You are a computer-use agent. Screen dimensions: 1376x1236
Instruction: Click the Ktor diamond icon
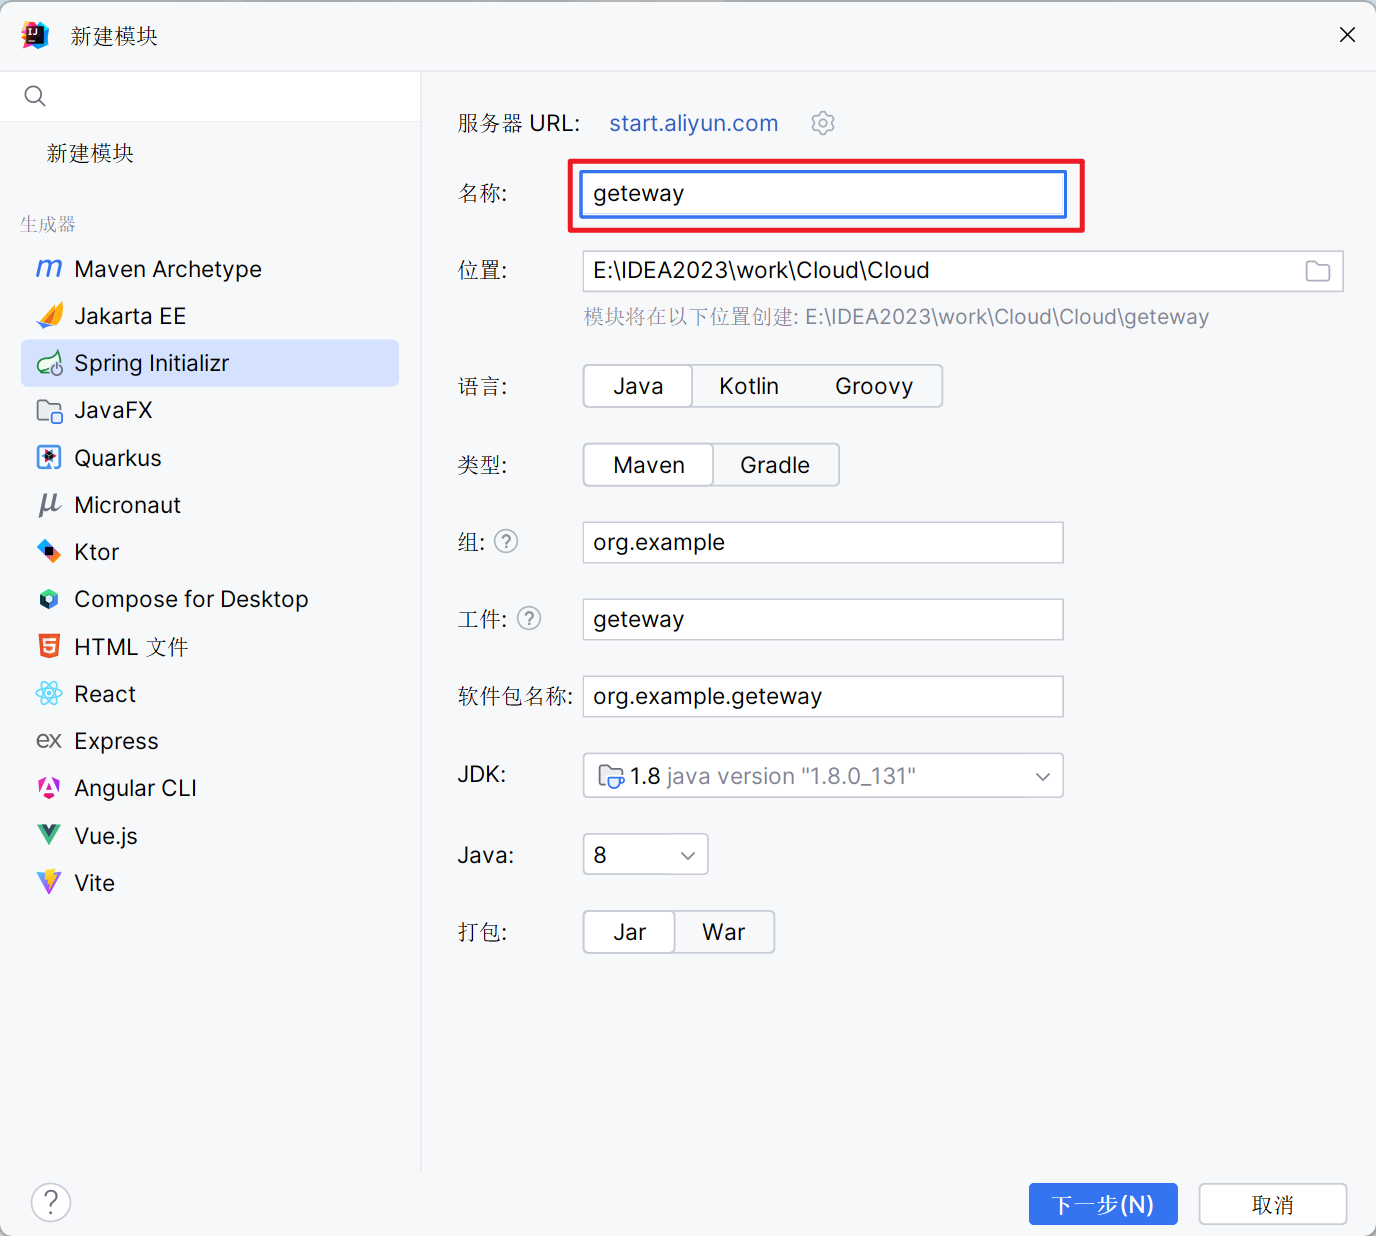click(x=49, y=551)
